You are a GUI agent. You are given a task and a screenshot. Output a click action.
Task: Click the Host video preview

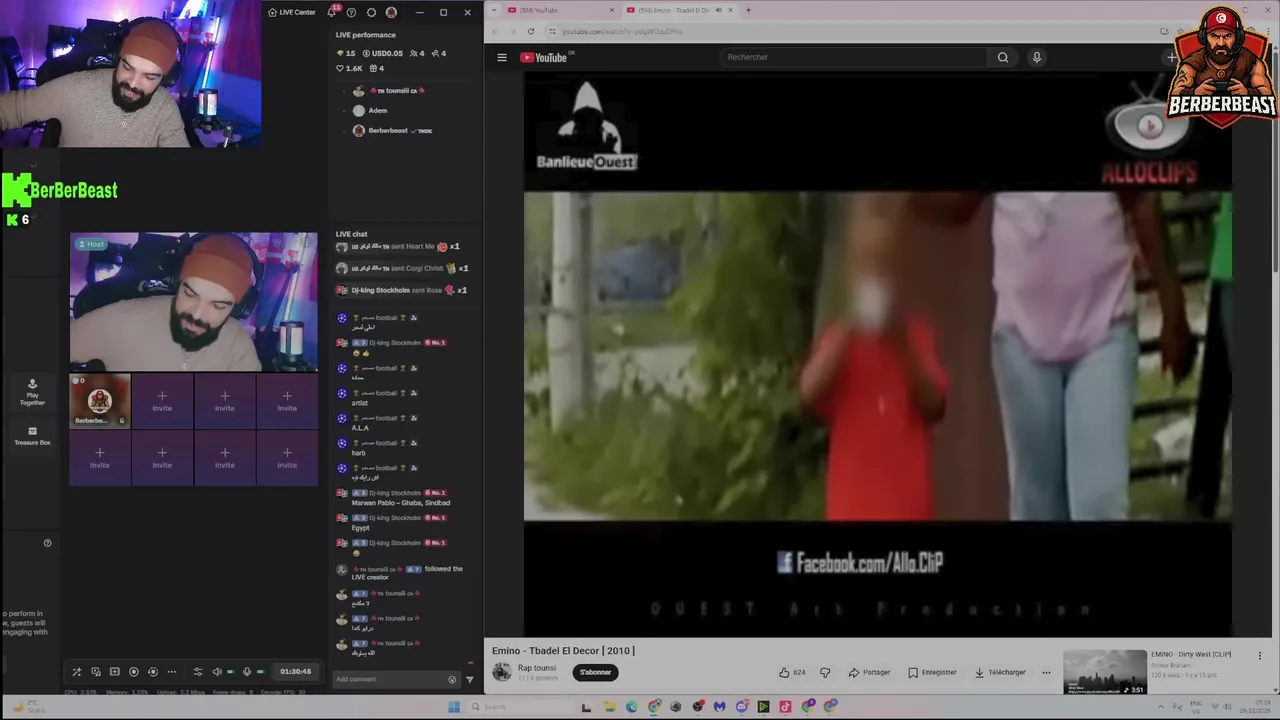coord(194,302)
